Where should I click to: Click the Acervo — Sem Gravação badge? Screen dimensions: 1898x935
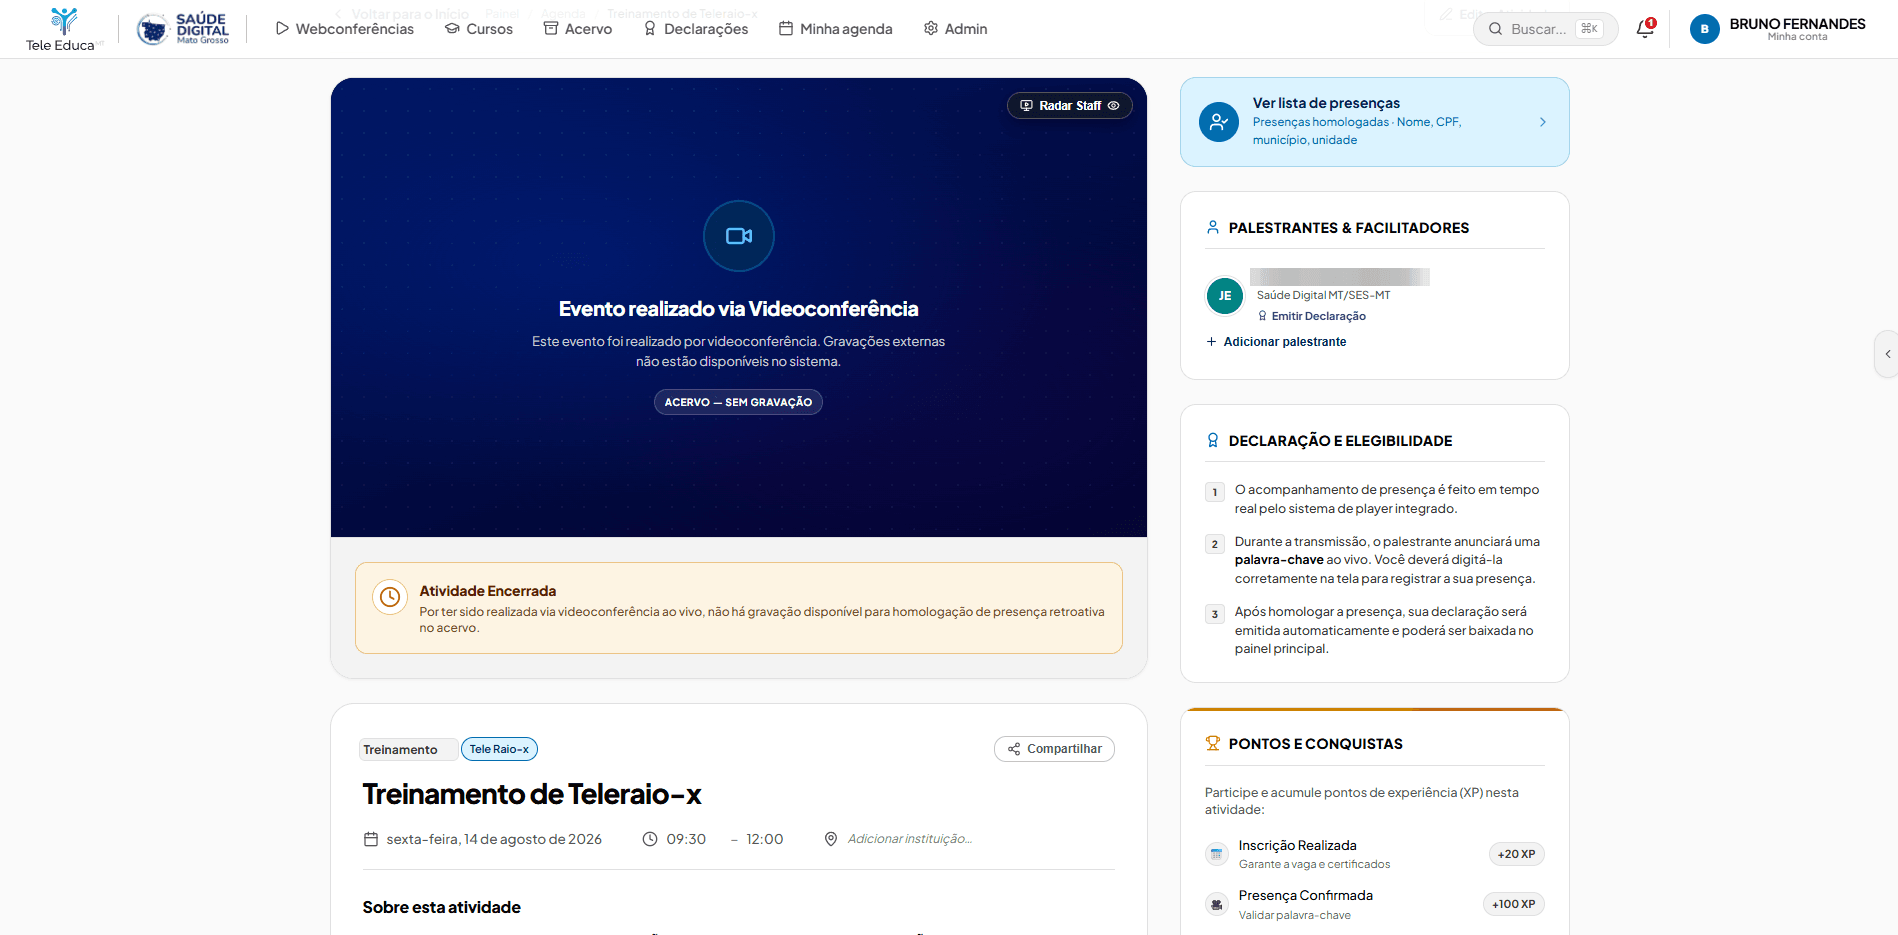point(738,402)
